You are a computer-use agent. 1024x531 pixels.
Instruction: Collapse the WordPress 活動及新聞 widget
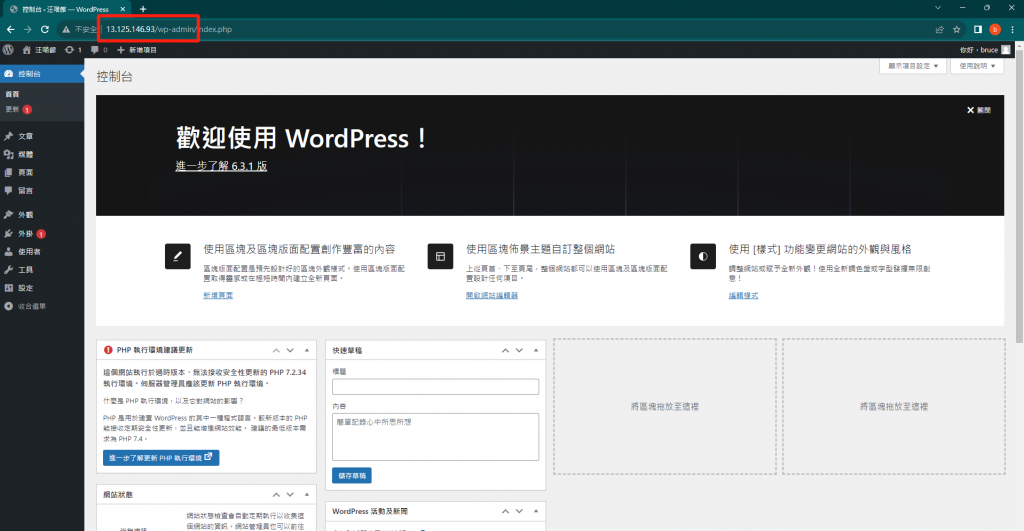536,511
